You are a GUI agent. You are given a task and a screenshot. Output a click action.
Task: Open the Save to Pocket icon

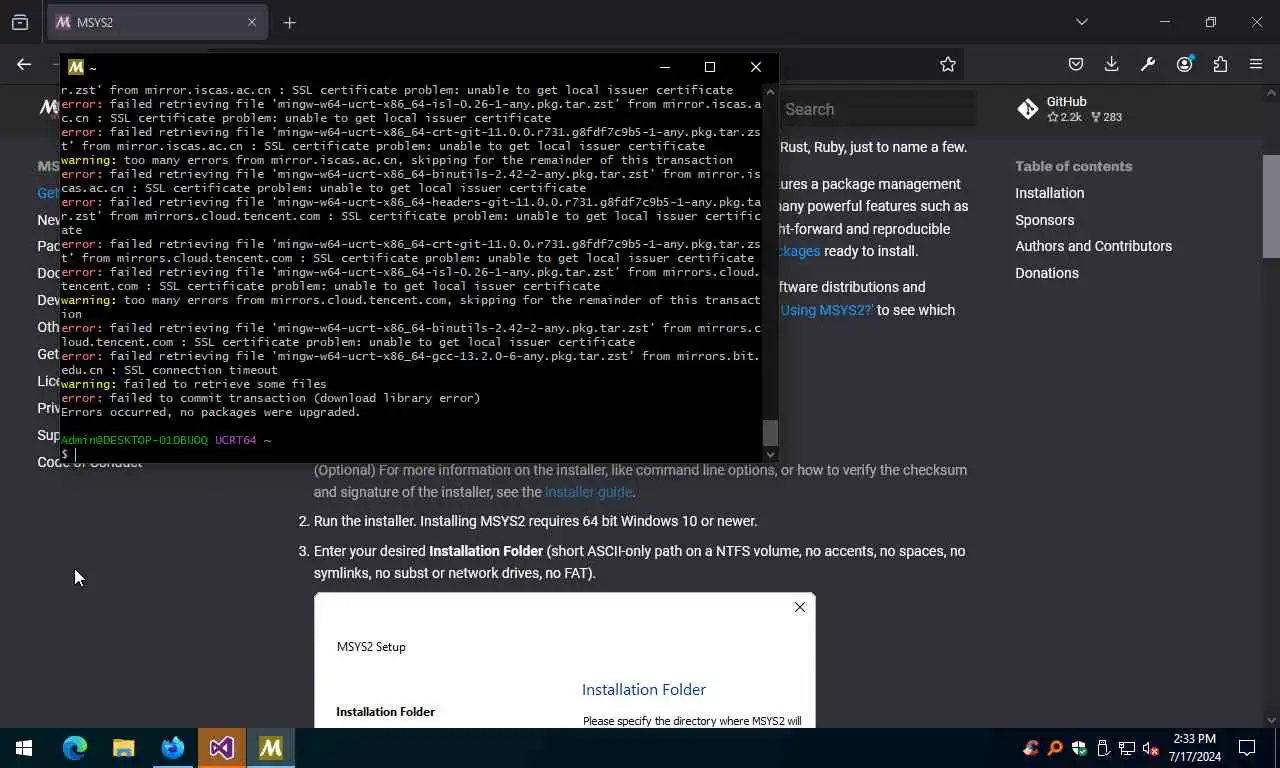pos(1075,64)
